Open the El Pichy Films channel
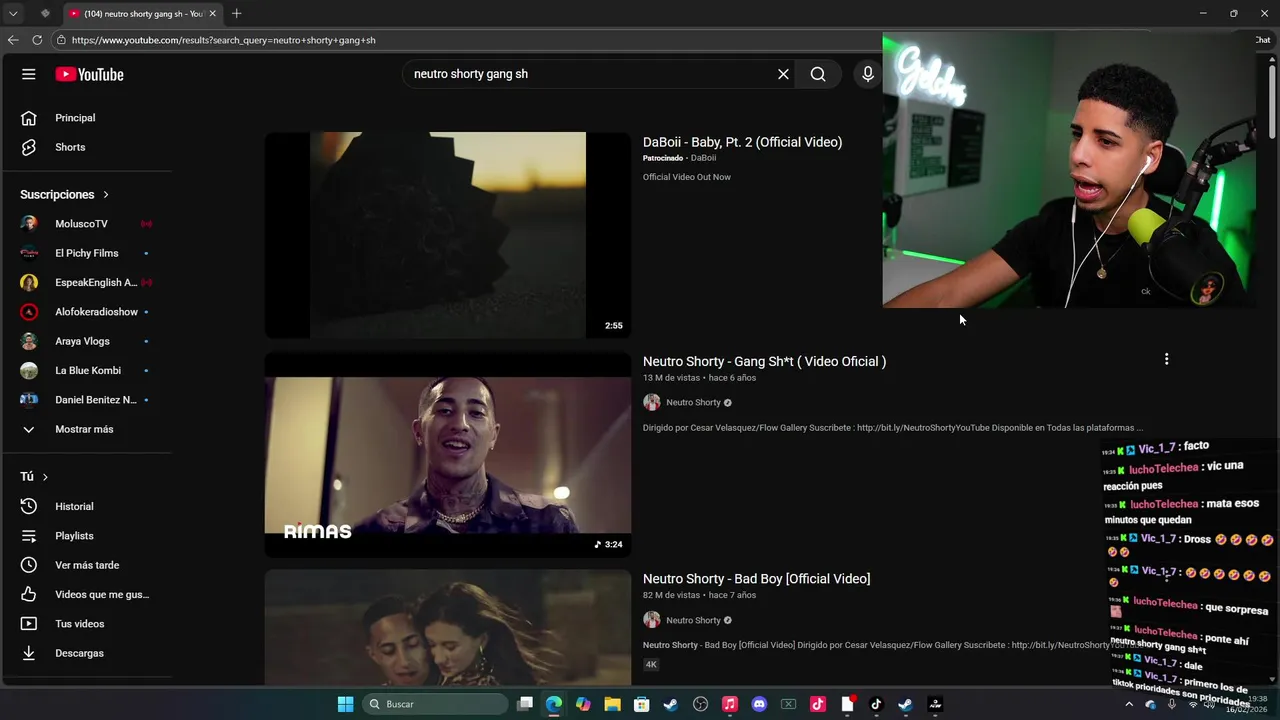The width and height of the screenshot is (1280, 720). click(x=87, y=253)
